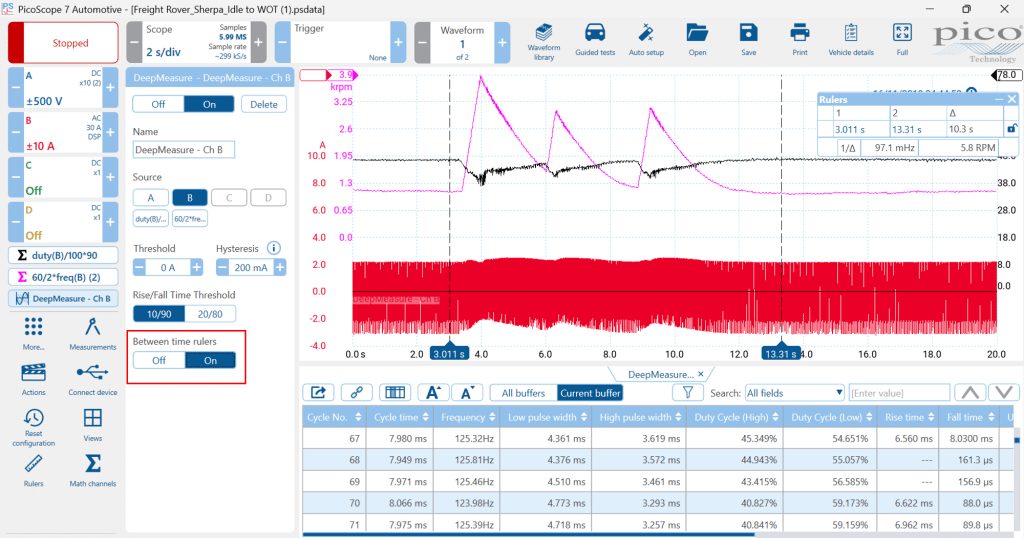Open the Actions panel
This screenshot has height=538, width=1024.
(x=33, y=379)
